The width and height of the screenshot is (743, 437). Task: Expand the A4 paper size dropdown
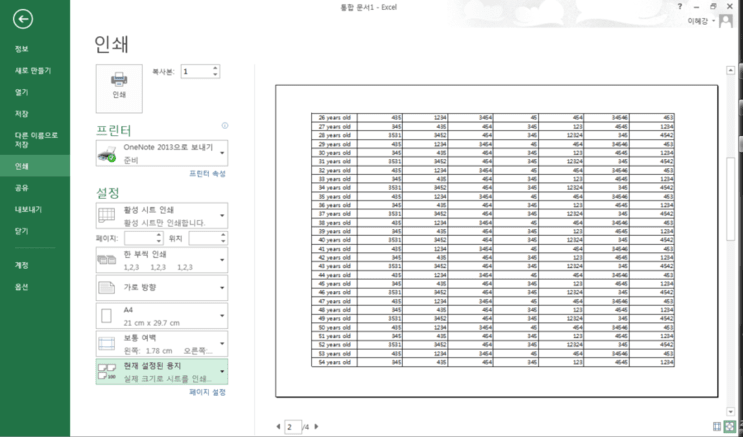(x=162, y=316)
